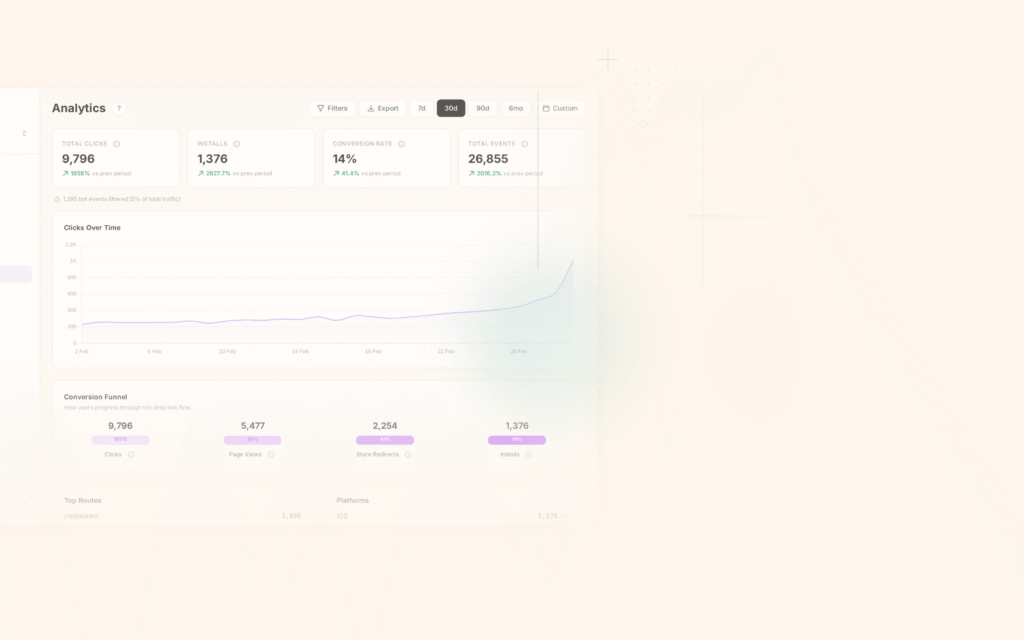Click the sidebar workspace switcher chevron

pos(24,132)
